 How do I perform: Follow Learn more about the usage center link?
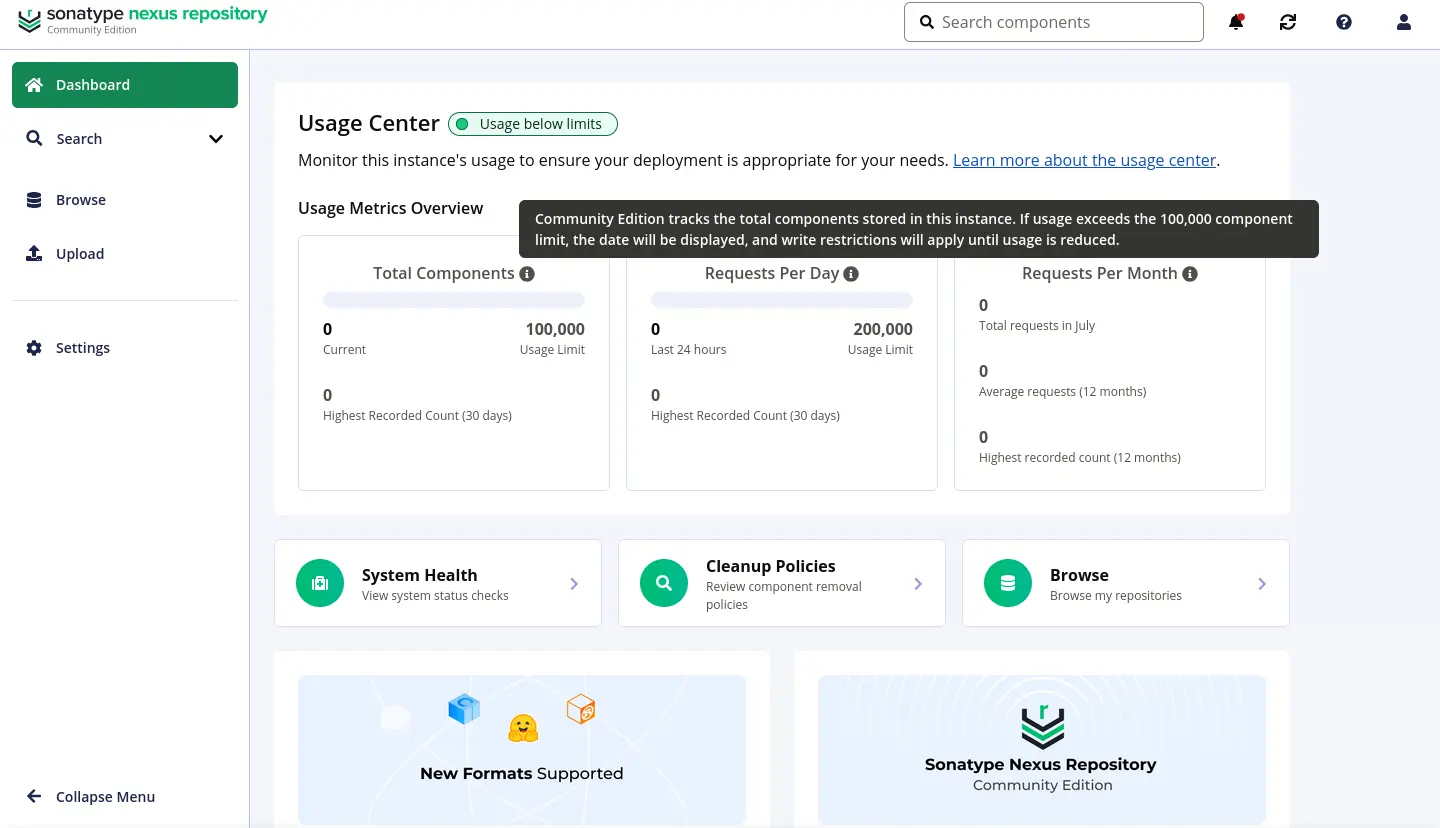pos(1084,160)
